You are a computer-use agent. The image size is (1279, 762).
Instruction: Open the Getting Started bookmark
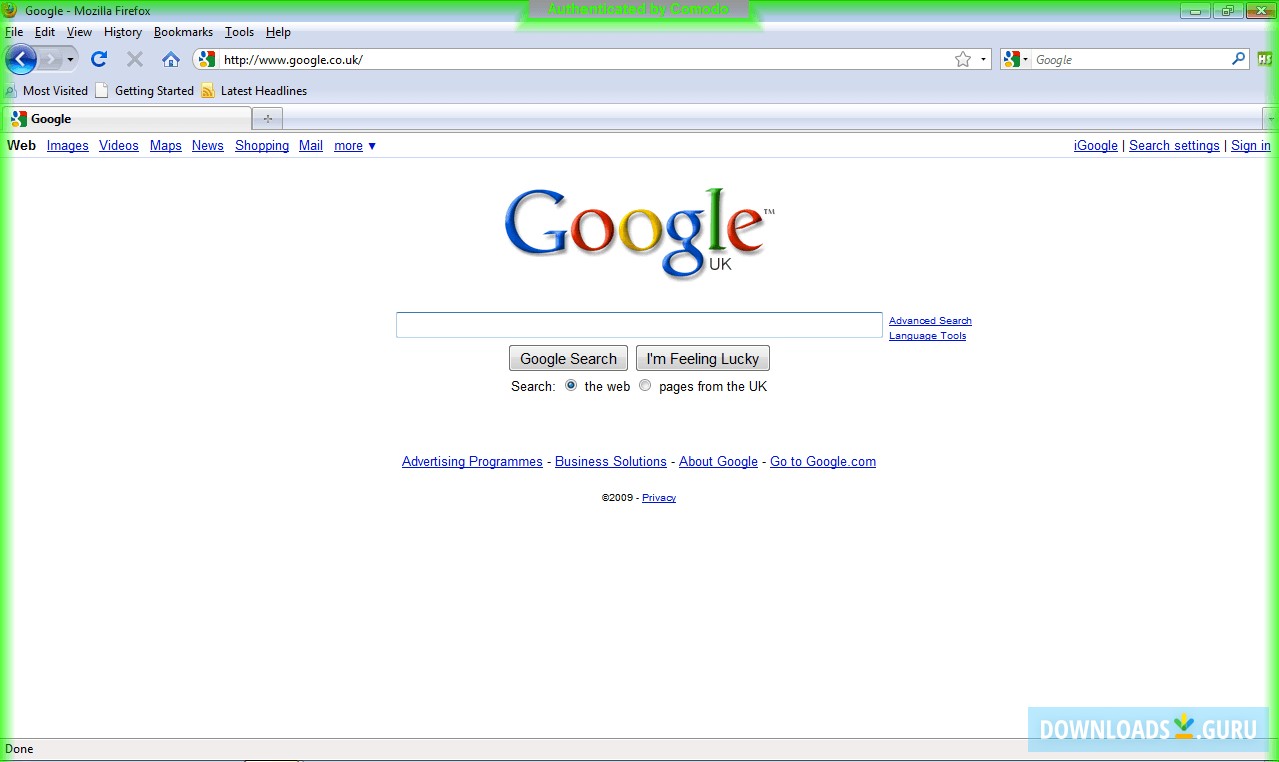145,90
